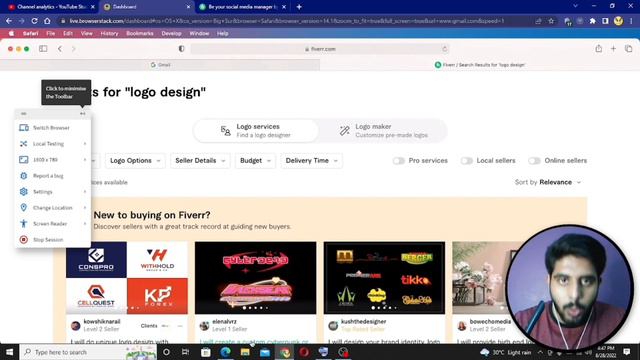Open the Safari menu in the menu bar
Screen dimensions: 640x360
(x=31, y=33)
